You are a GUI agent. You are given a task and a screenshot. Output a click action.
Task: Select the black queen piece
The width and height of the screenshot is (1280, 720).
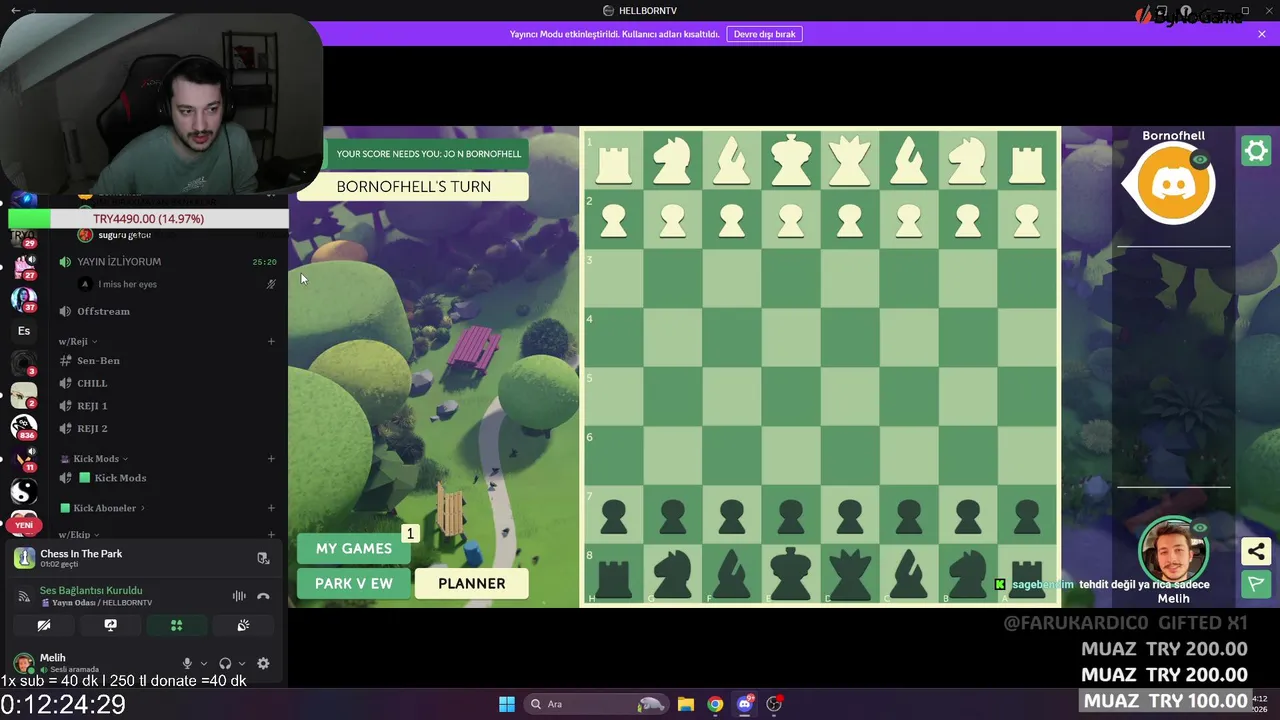pos(849,574)
